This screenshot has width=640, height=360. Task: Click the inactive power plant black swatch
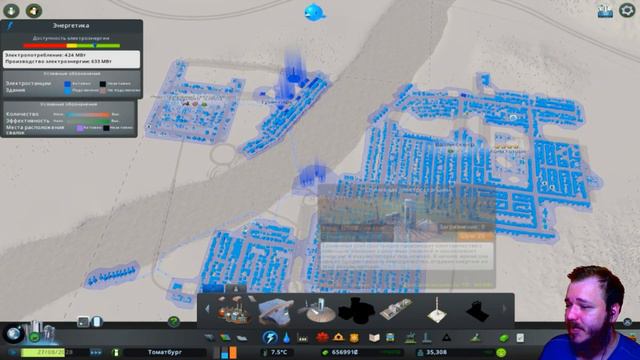click(x=103, y=84)
